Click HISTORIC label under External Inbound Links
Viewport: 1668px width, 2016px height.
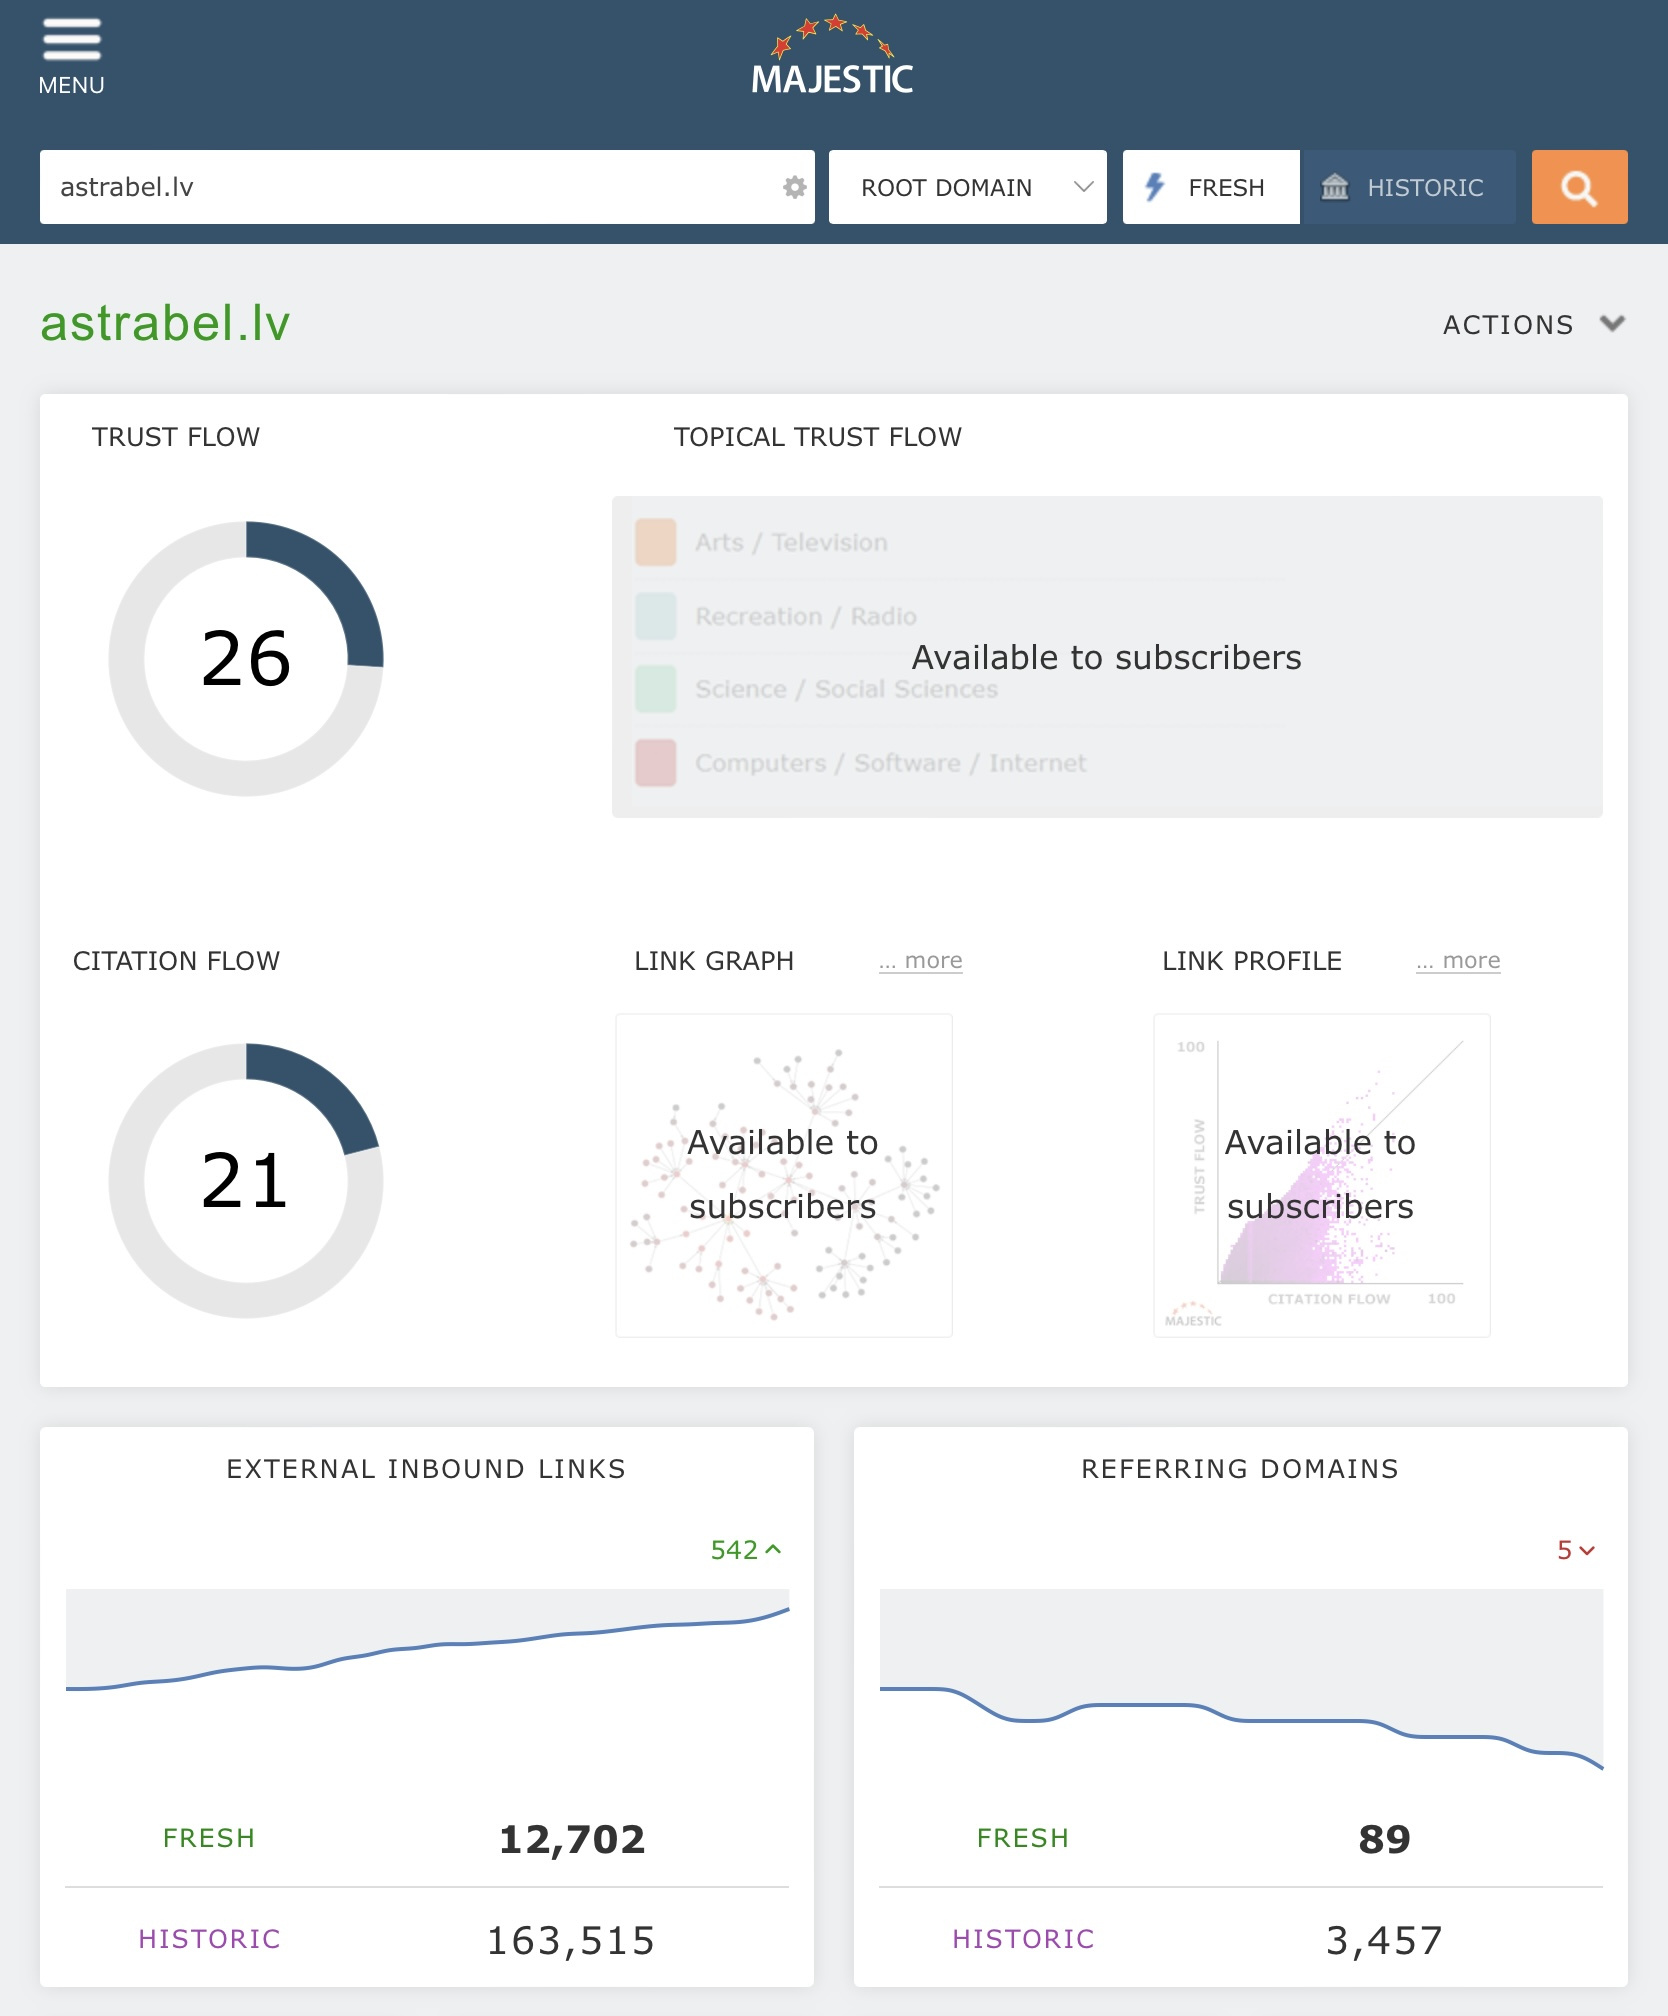click(209, 1939)
